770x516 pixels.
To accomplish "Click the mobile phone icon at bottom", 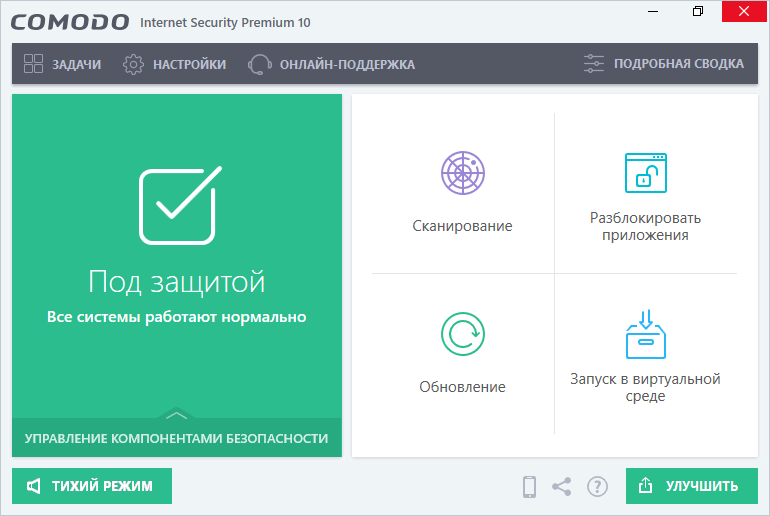I will pos(529,487).
